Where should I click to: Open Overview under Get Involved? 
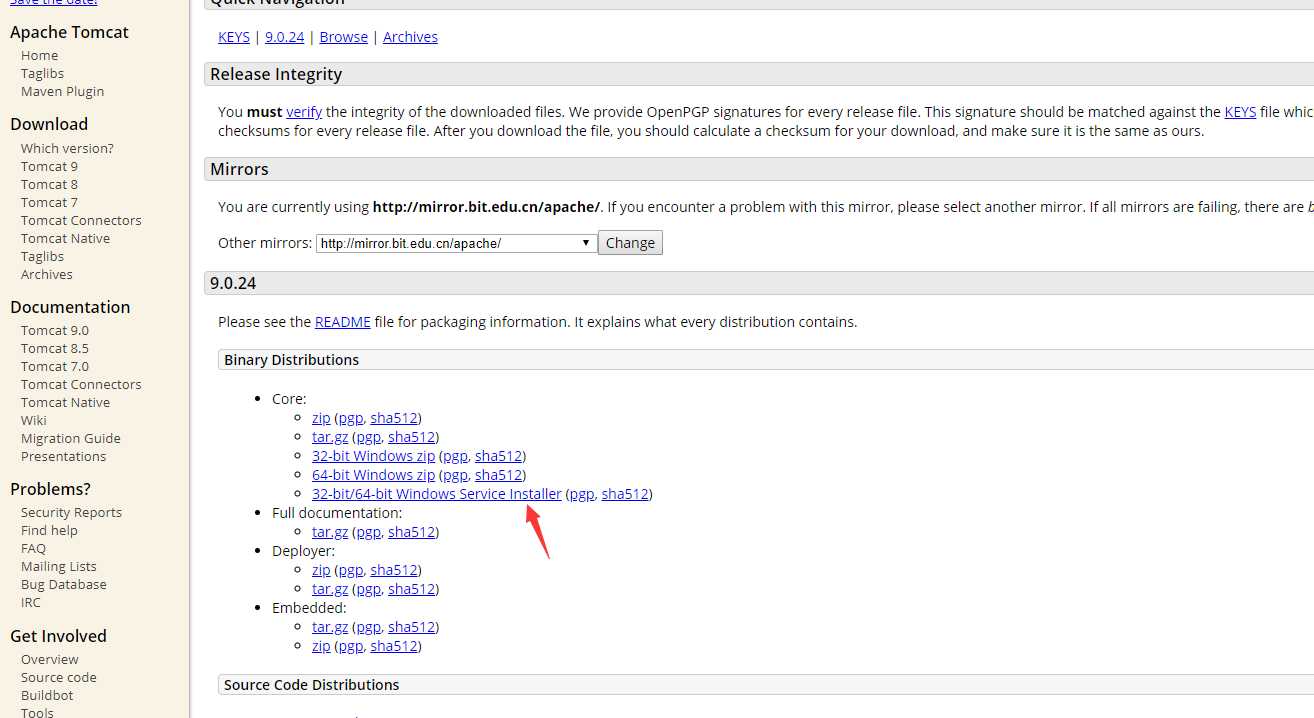click(49, 659)
